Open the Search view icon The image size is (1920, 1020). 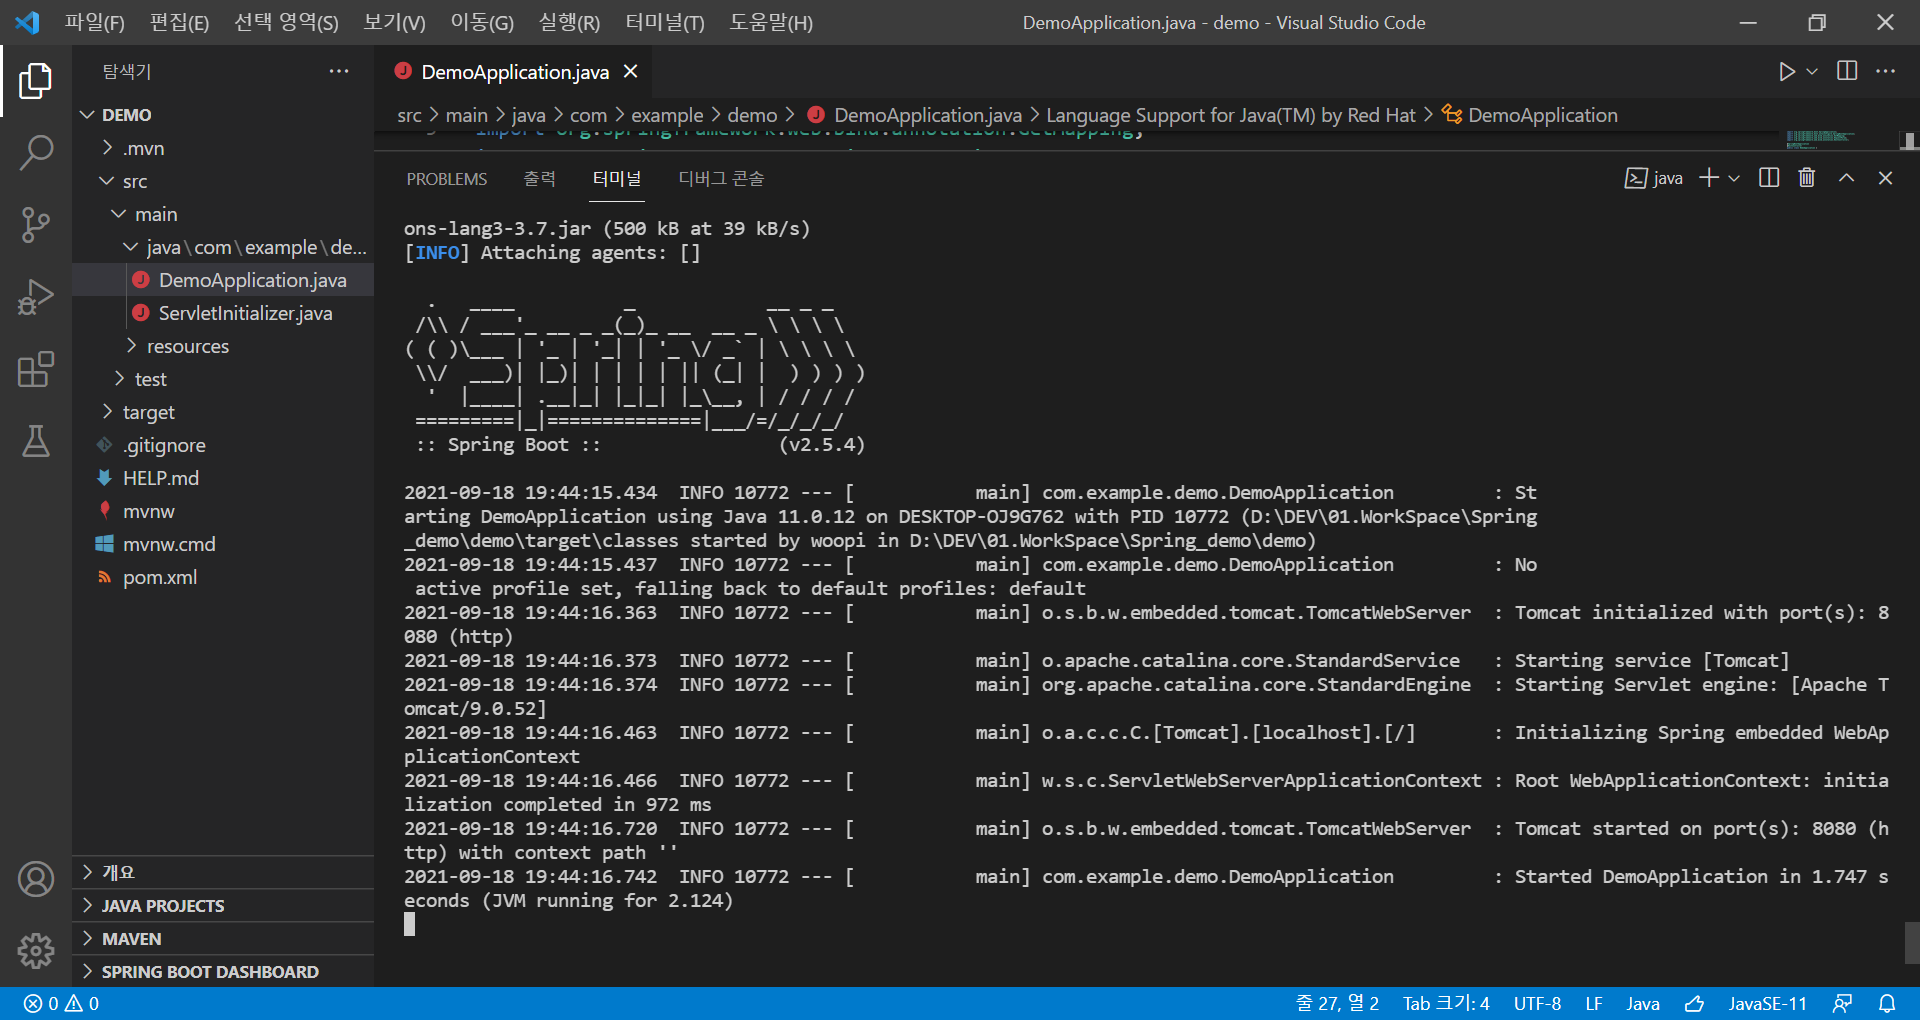36,153
